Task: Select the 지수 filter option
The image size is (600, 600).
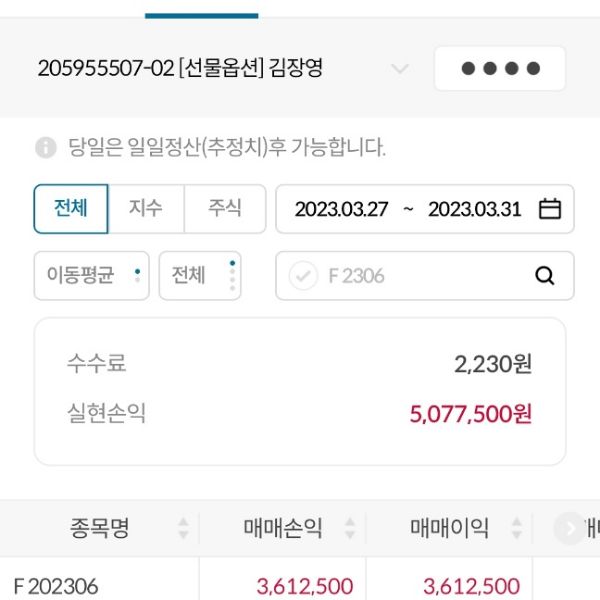Action: click(x=146, y=209)
